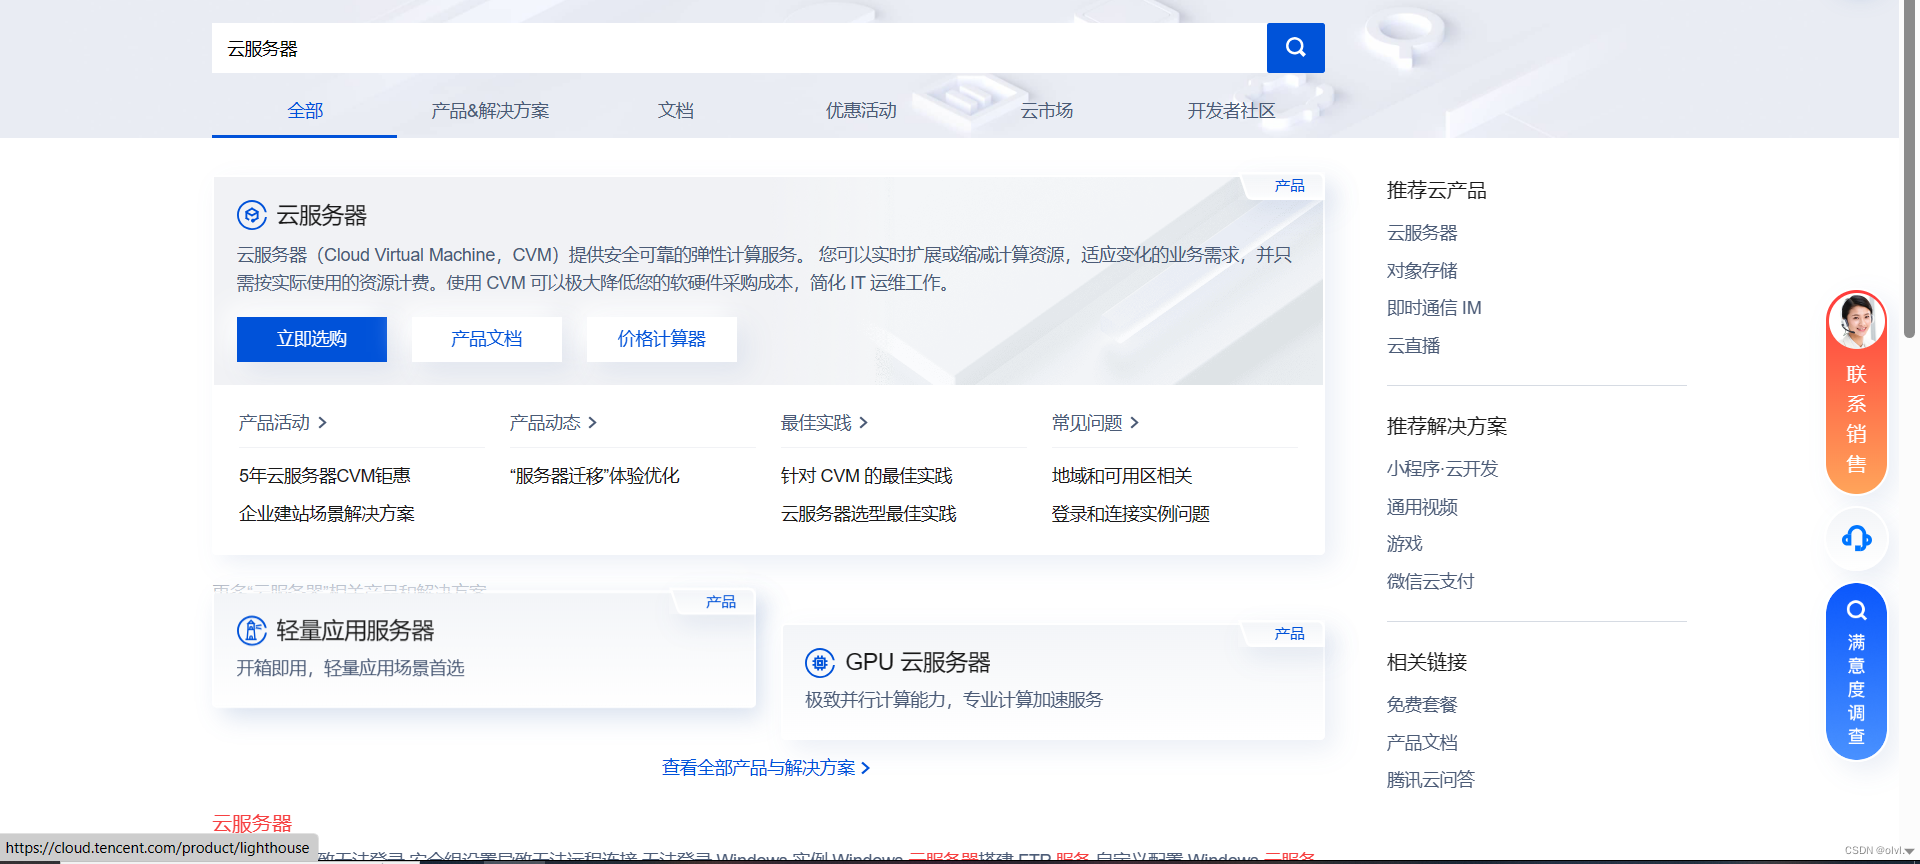Open 联系销售 floating contact widget

click(1856, 392)
